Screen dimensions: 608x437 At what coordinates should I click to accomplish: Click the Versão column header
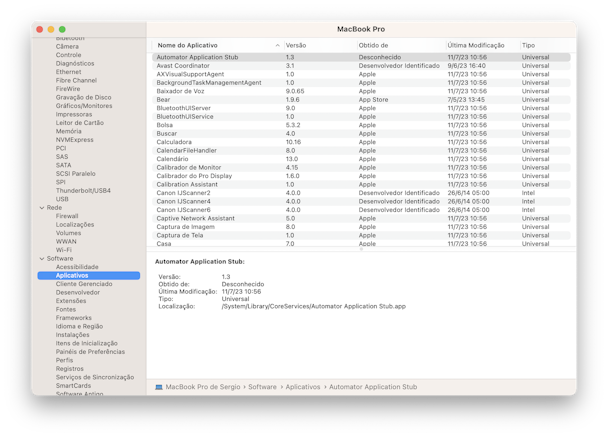pos(296,45)
